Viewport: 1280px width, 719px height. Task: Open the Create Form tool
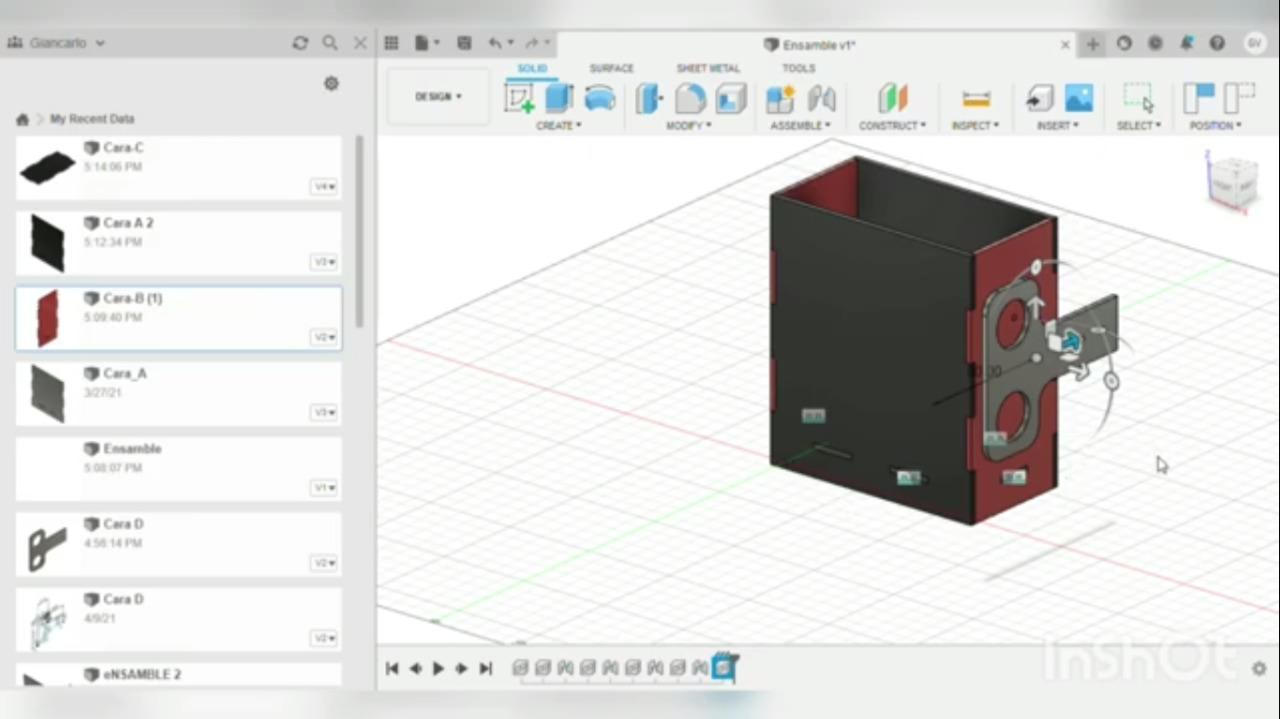point(600,98)
